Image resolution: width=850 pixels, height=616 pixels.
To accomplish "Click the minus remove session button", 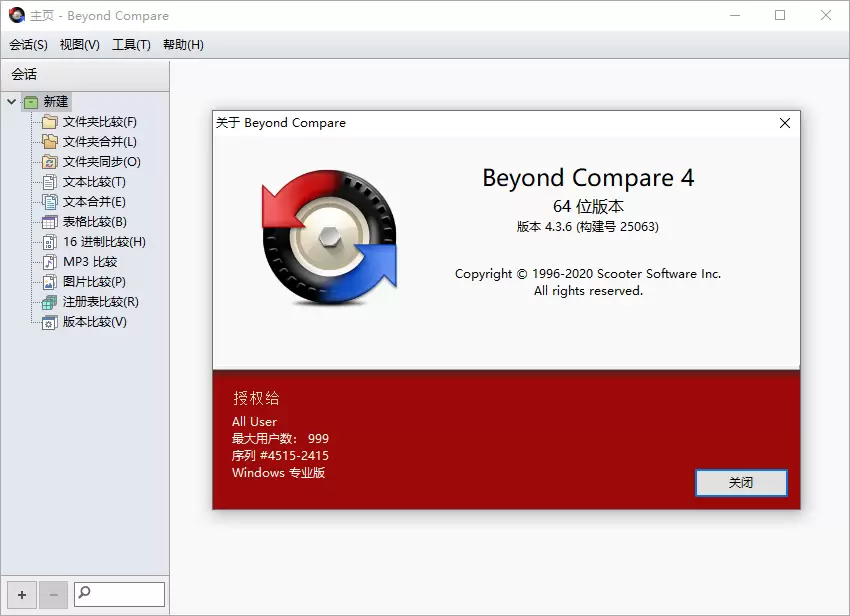I will click(53, 595).
